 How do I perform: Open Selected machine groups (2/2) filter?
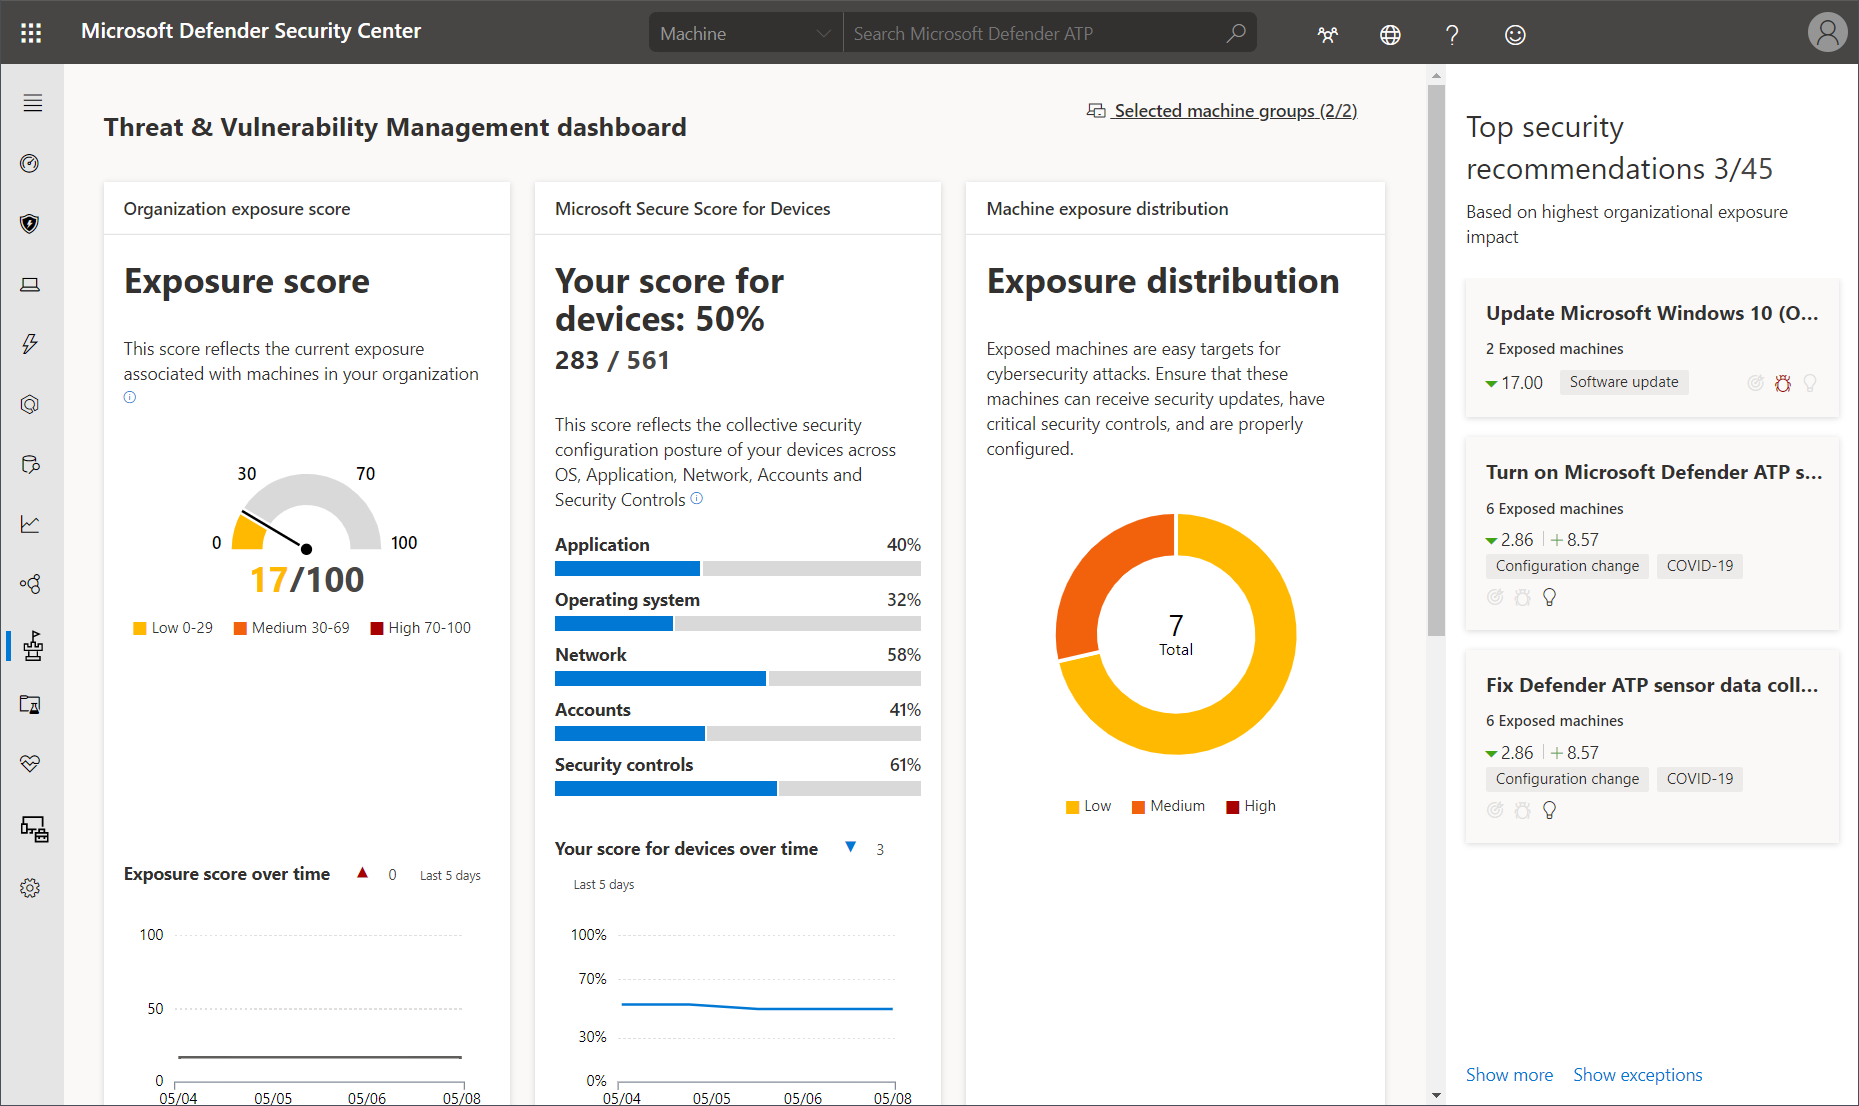[x=1222, y=111]
